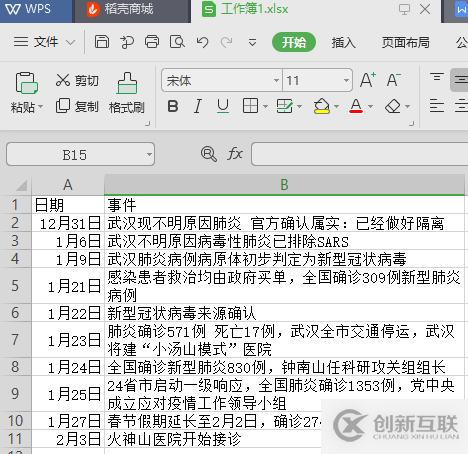The width and height of the screenshot is (468, 454).
Task: Click the middle align icon
Action: [x=460, y=80]
